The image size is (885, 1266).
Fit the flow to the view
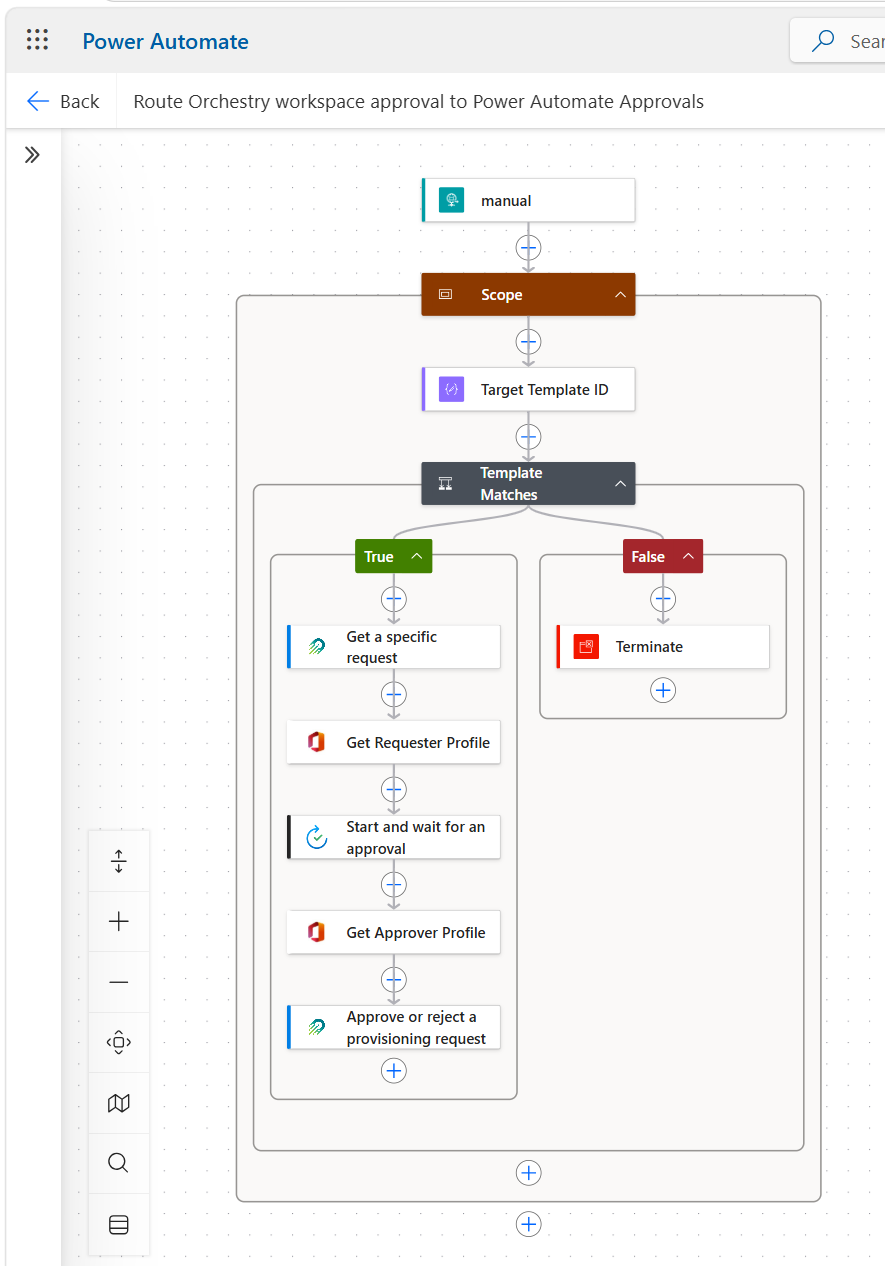119,1042
